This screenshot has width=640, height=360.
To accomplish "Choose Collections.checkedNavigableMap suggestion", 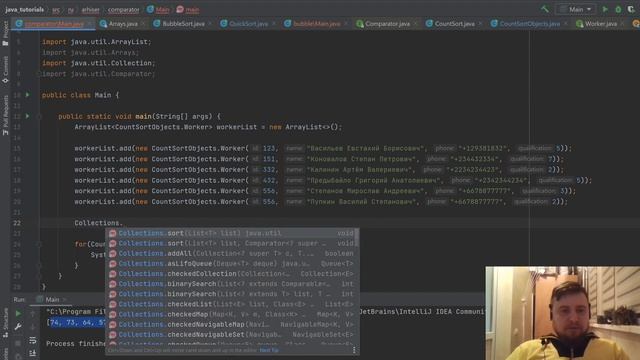I will [x=231, y=324].
